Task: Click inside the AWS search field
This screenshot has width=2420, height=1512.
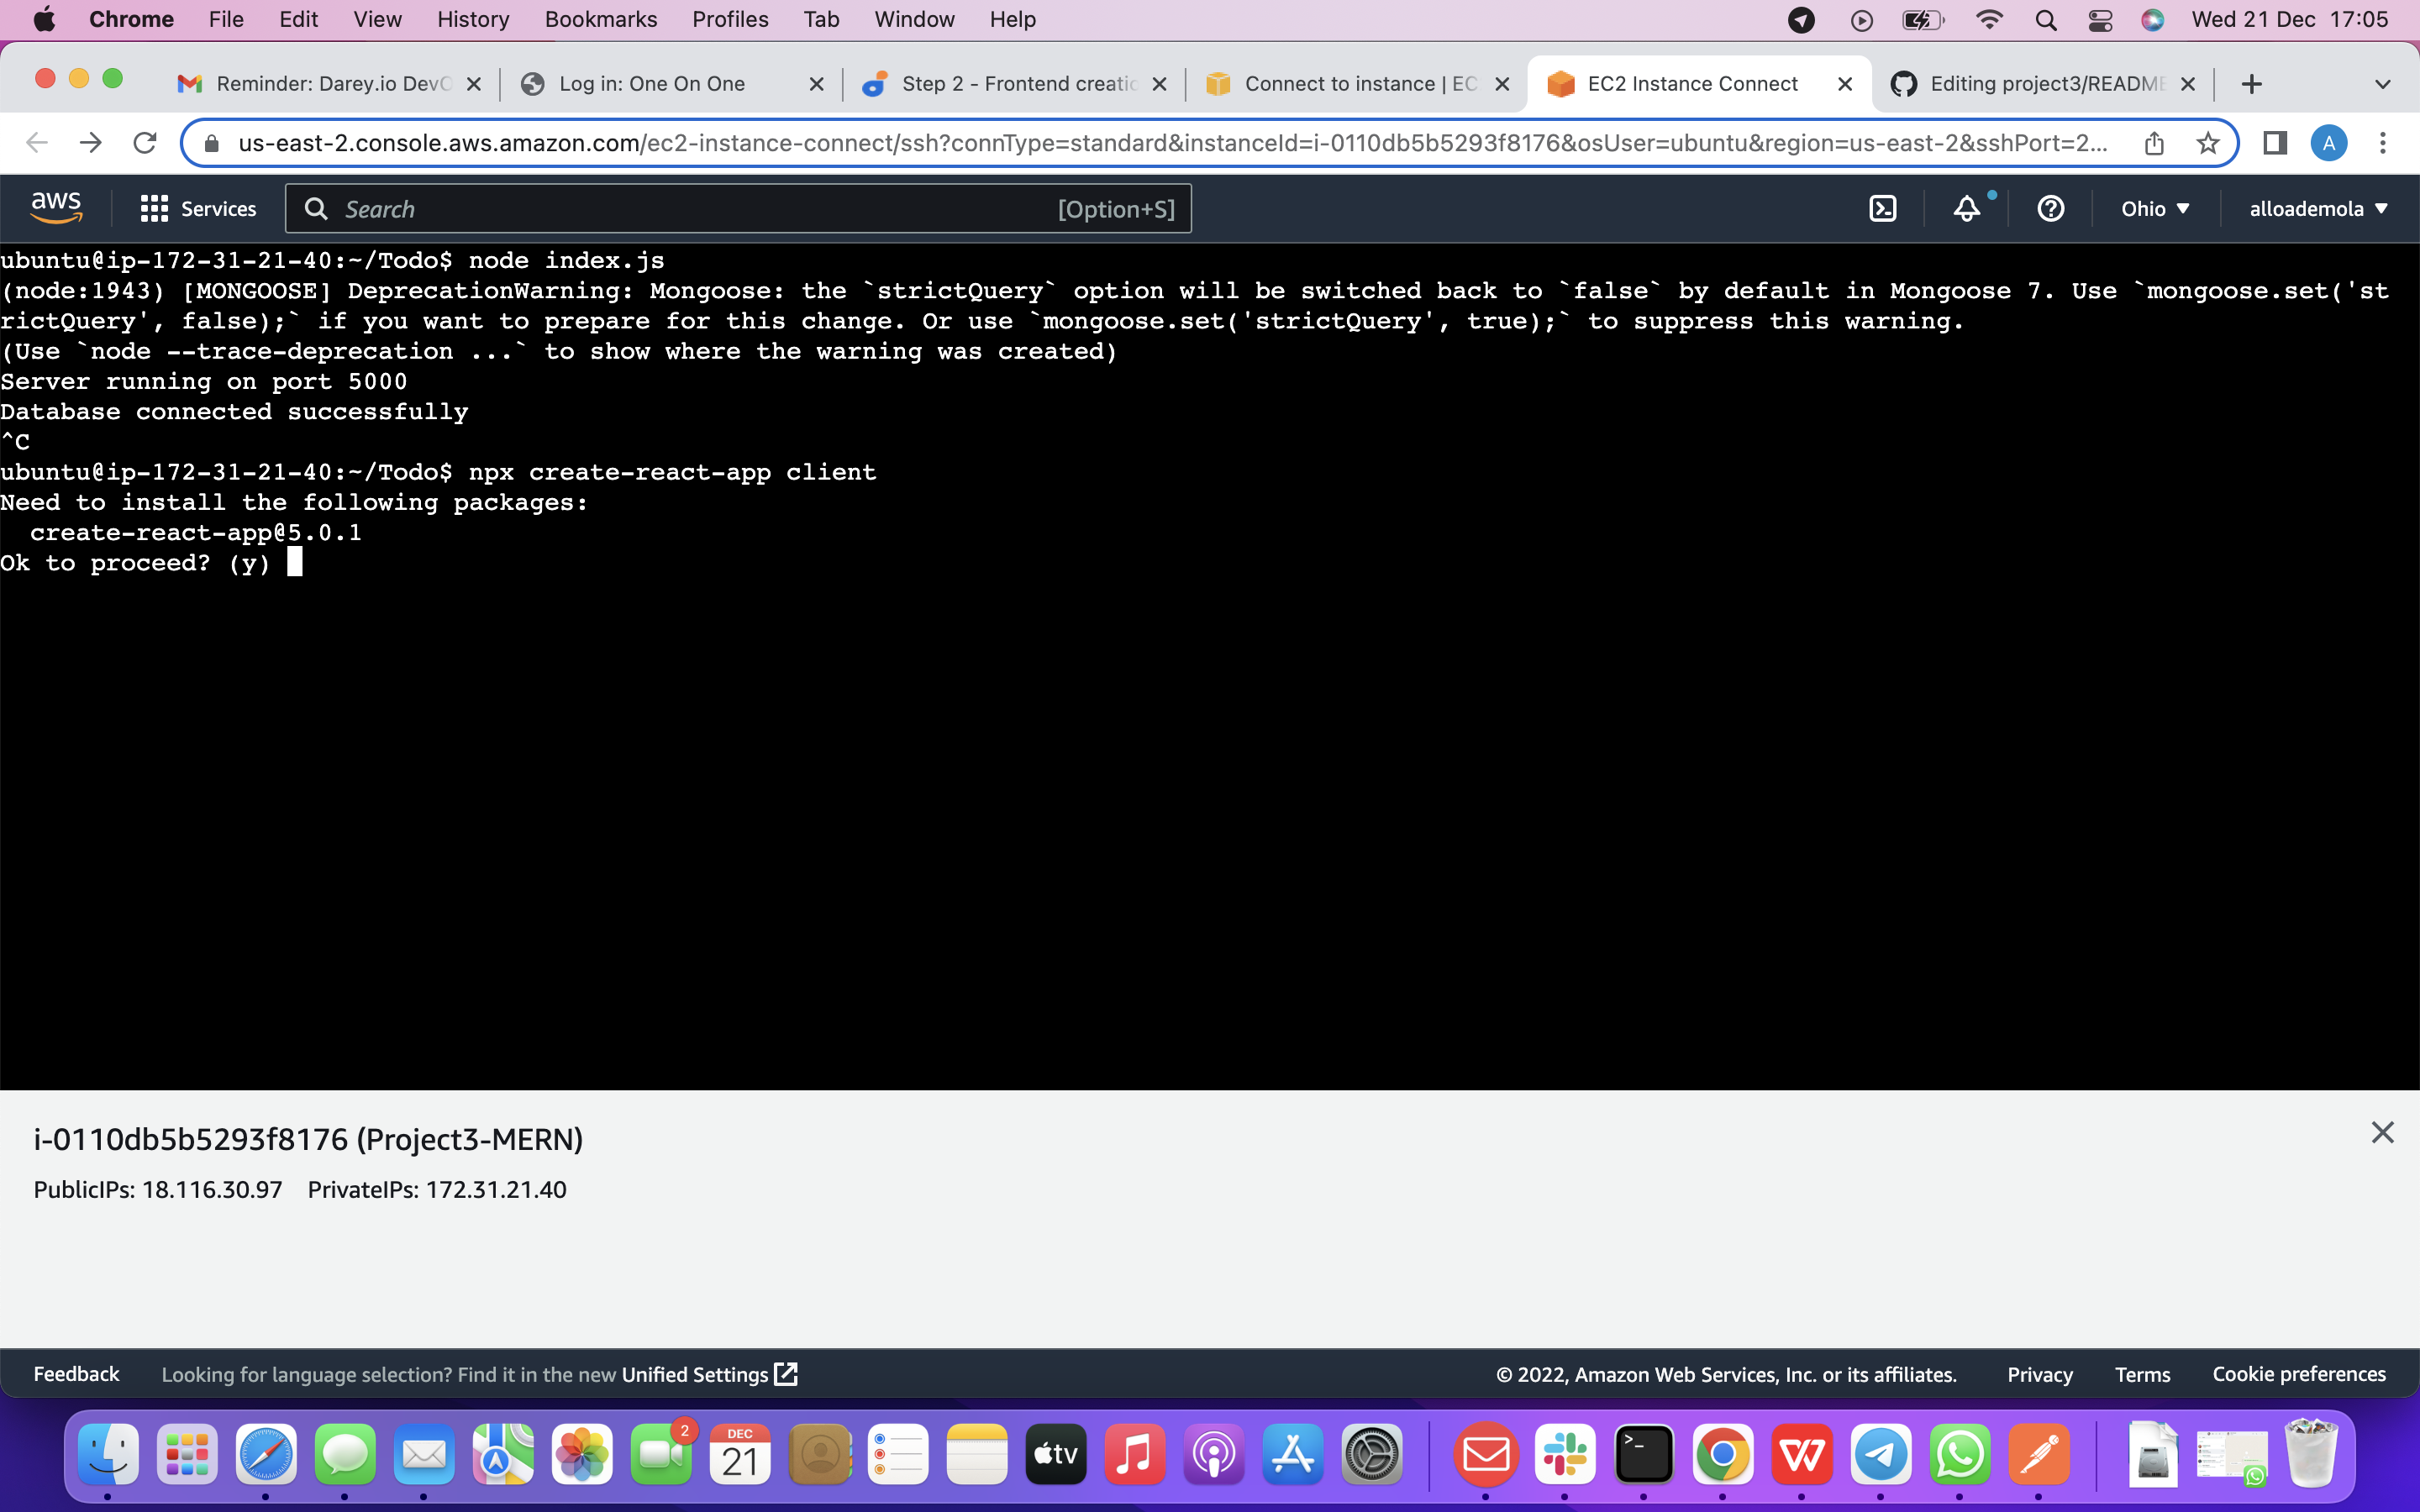Action: pyautogui.click(x=700, y=208)
